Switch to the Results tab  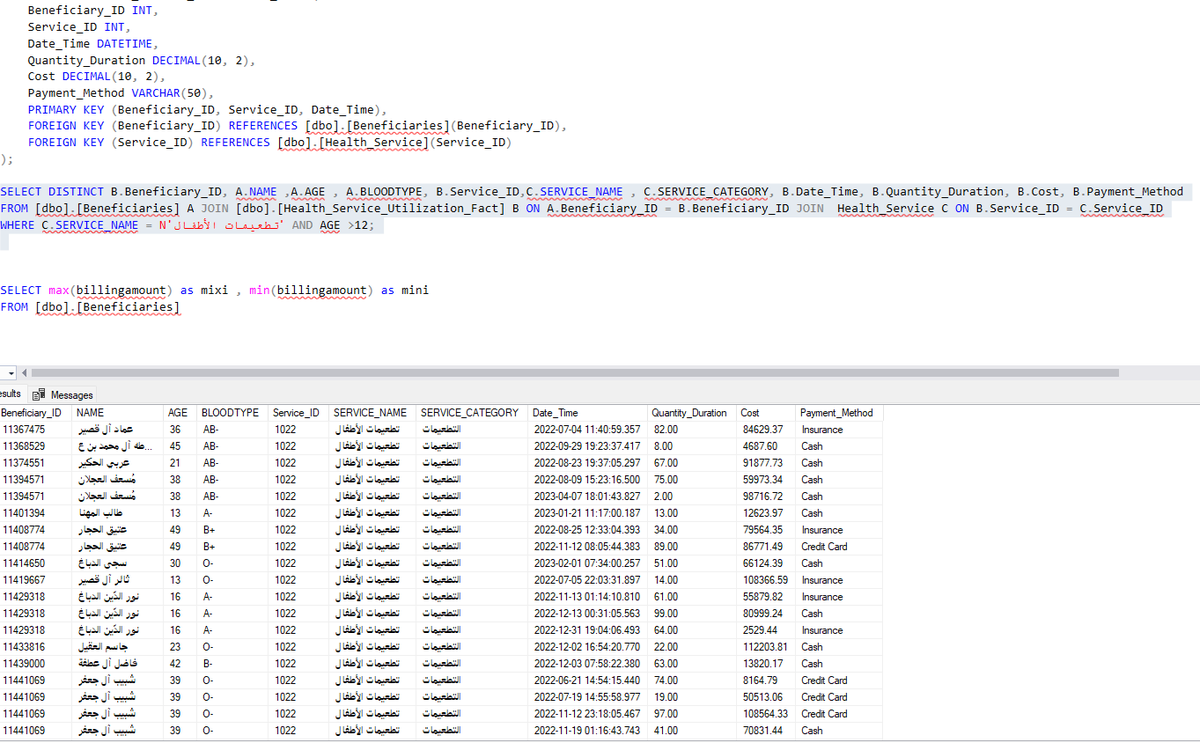click(x=11, y=395)
